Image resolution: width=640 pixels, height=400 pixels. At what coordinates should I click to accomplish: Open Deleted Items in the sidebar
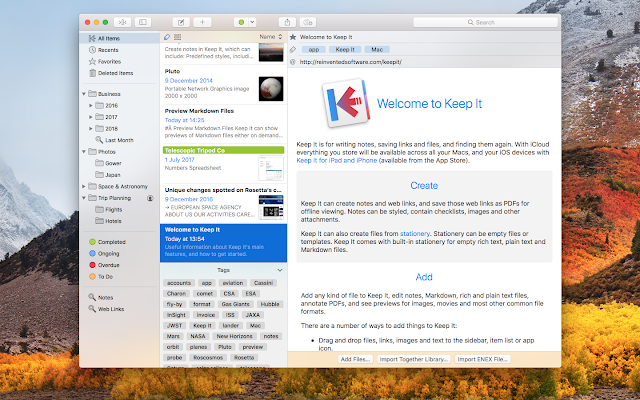119,73
